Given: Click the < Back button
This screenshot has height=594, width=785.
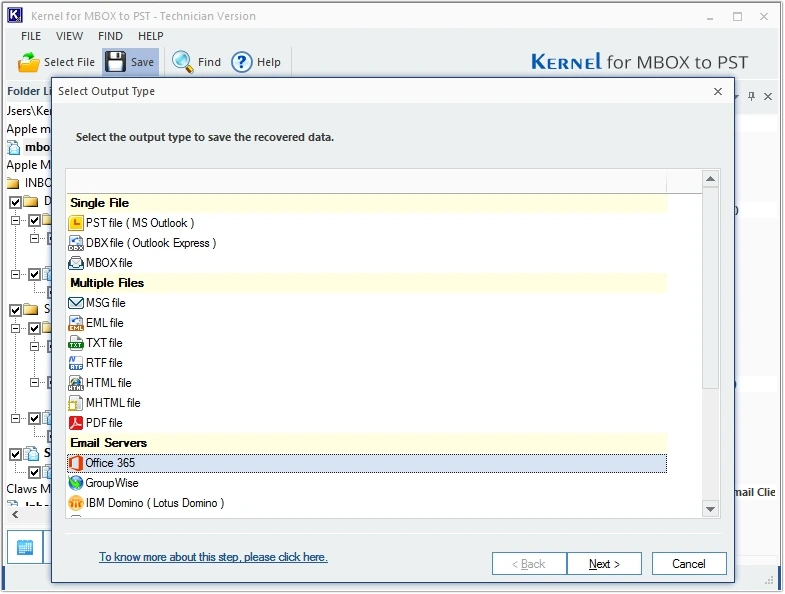Looking at the screenshot, I should click(529, 564).
